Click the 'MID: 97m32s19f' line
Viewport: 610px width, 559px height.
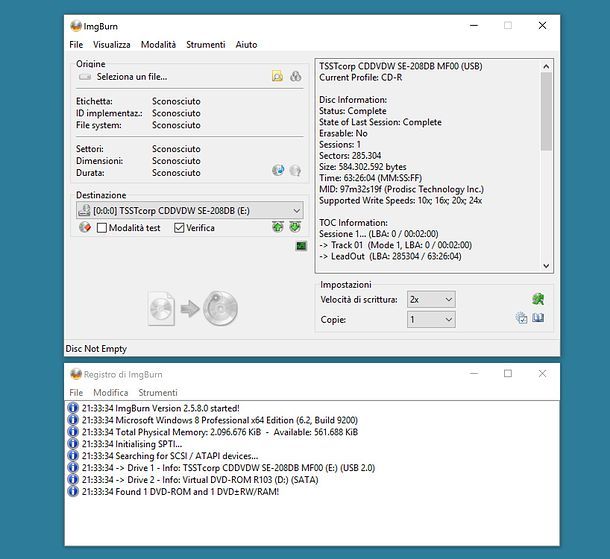pyautogui.click(x=401, y=189)
